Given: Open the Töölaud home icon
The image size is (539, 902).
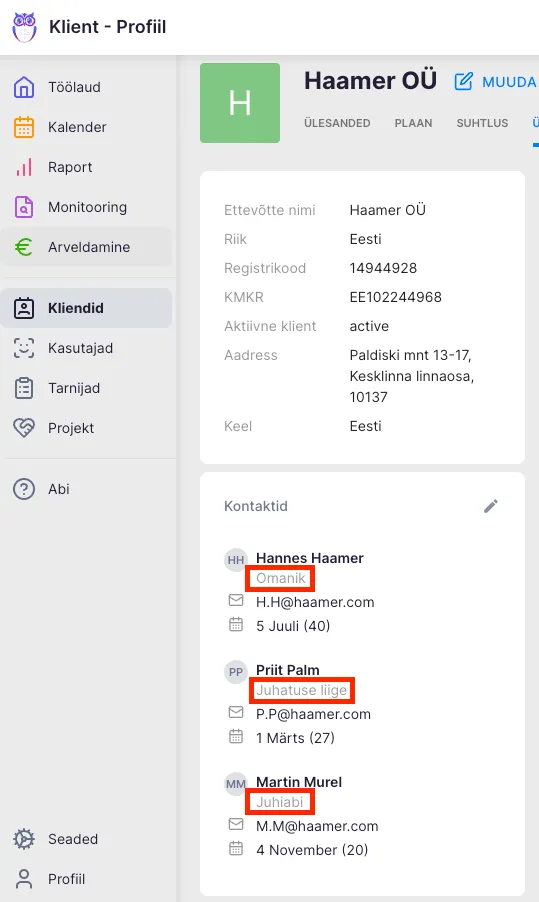Looking at the screenshot, I should 24,87.
